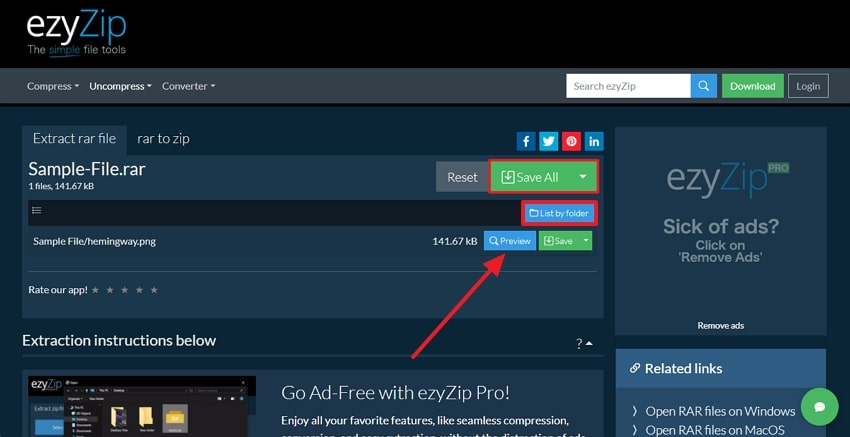Expand the Save All dropdown arrow

pyautogui.click(x=583, y=177)
